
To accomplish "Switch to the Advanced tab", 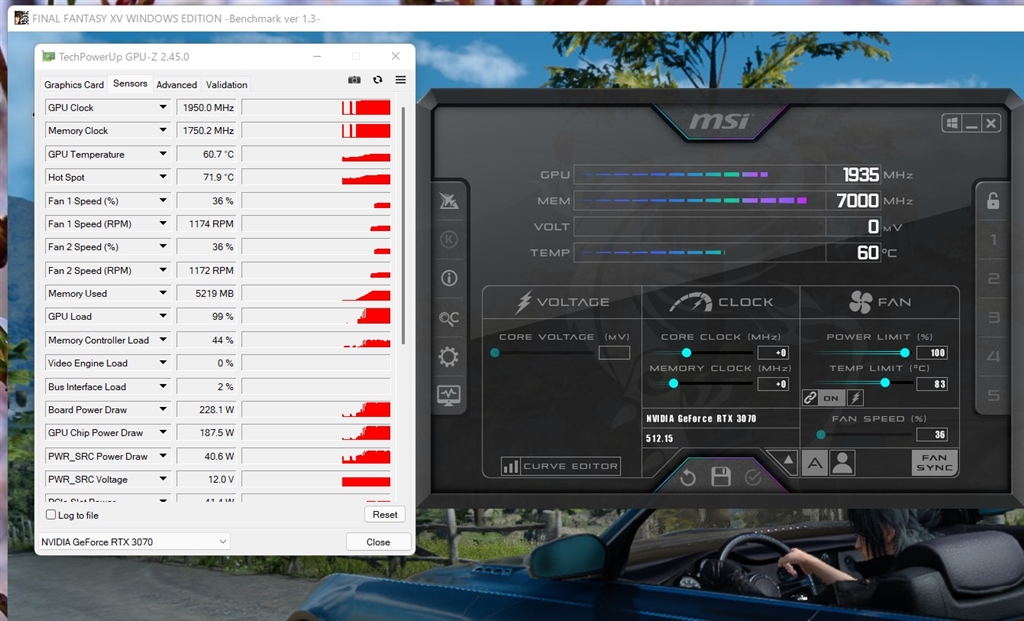I will pos(176,84).
